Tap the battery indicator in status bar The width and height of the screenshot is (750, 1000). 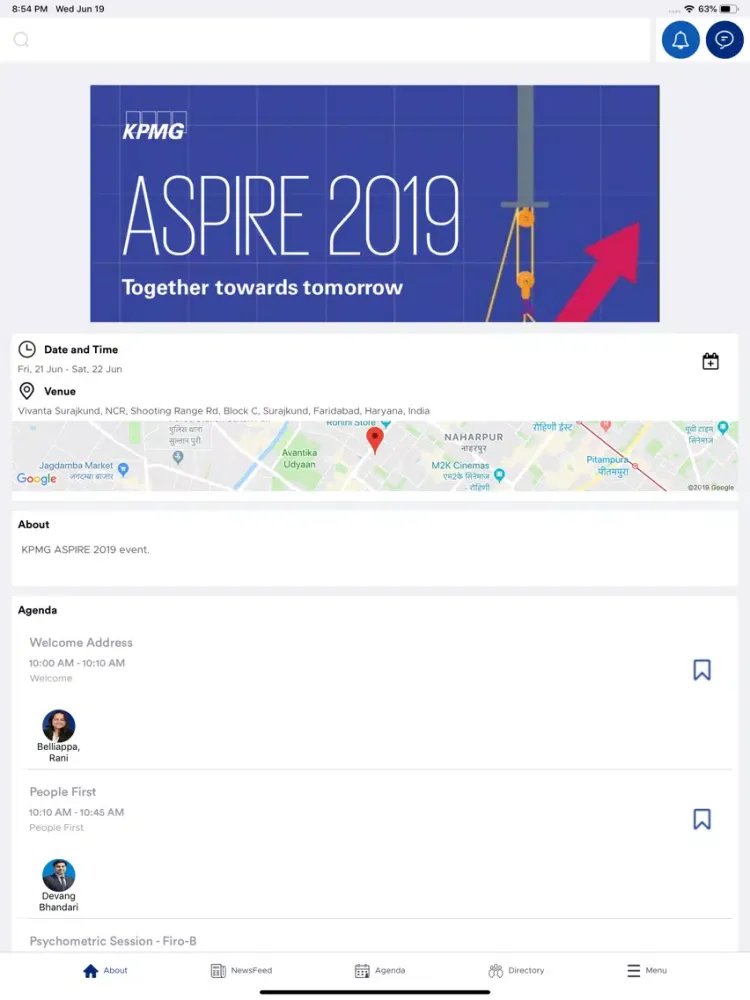[x=729, y=9]
